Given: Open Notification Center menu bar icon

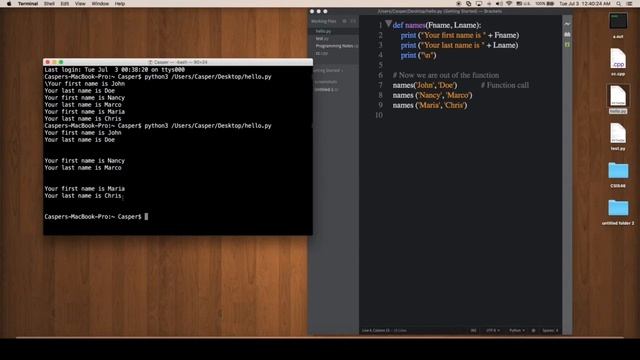Looking at the screenshot, I should click(x=630, y=4).
